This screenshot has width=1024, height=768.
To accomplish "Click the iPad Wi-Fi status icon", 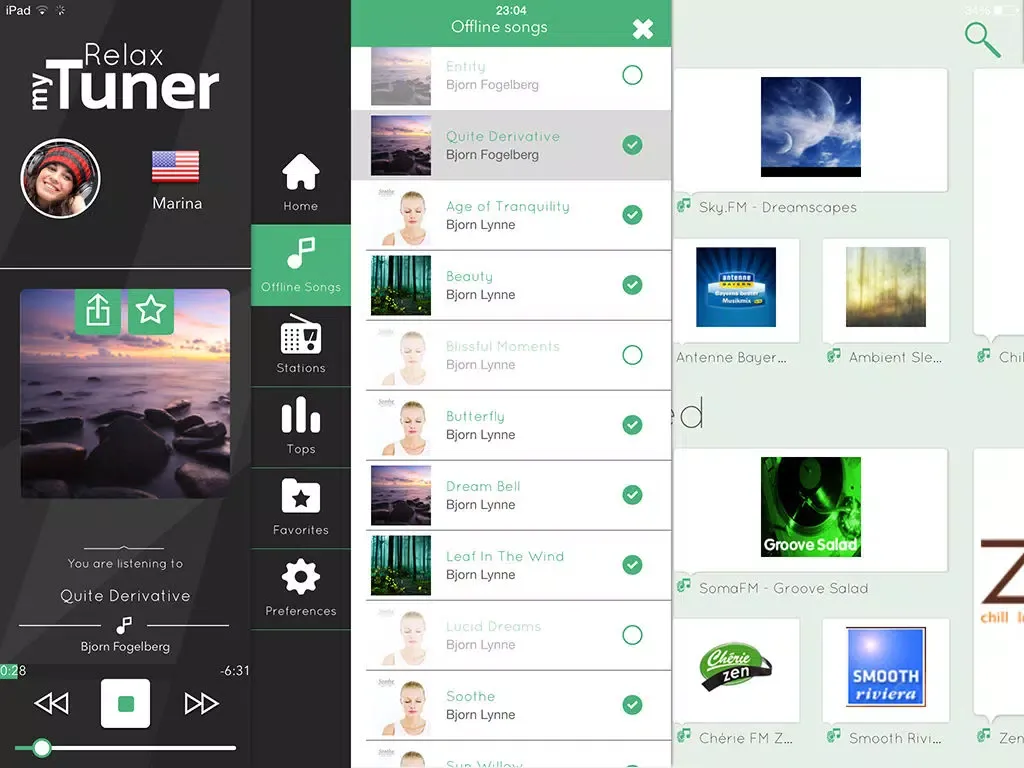I will tap(42, 10).
